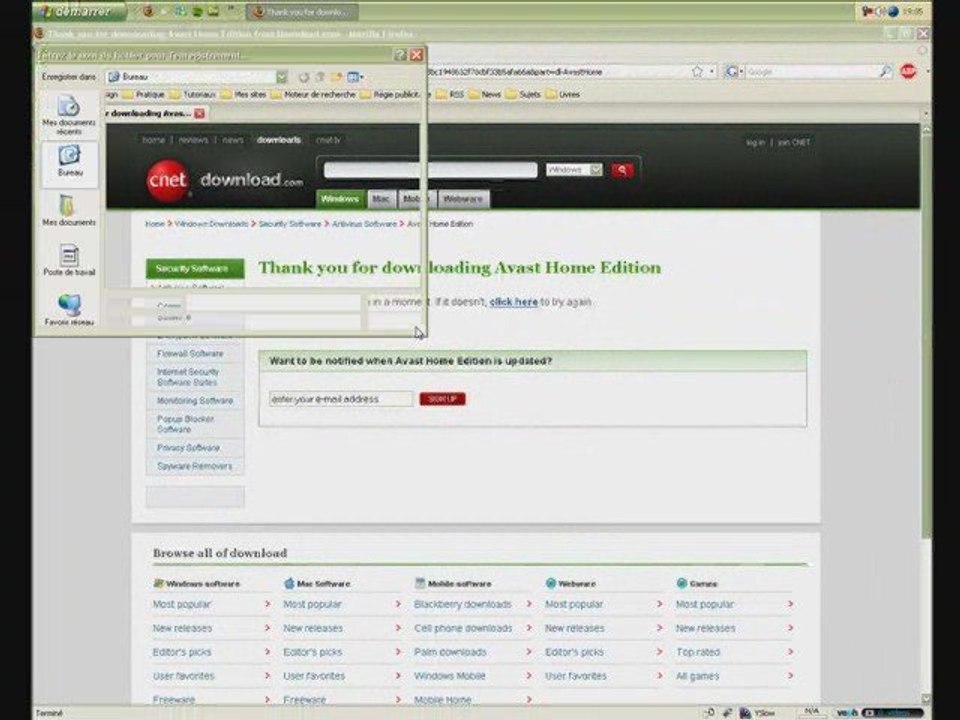The height and width of the screenshot is (720, 960).
Task: Open the RSS bookmarks folder
Action: 450,94
